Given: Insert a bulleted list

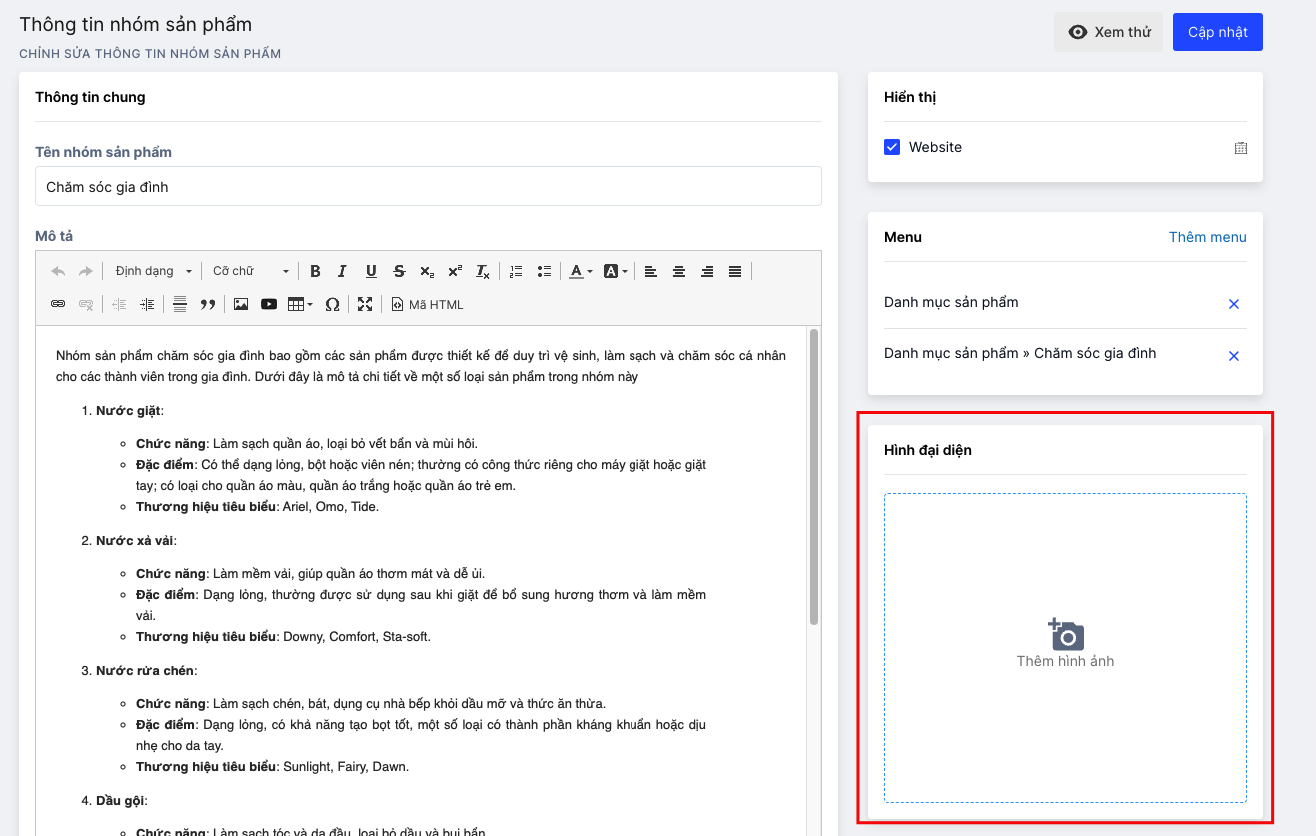Looking at the screenshot, I should (x=544, y=271).
